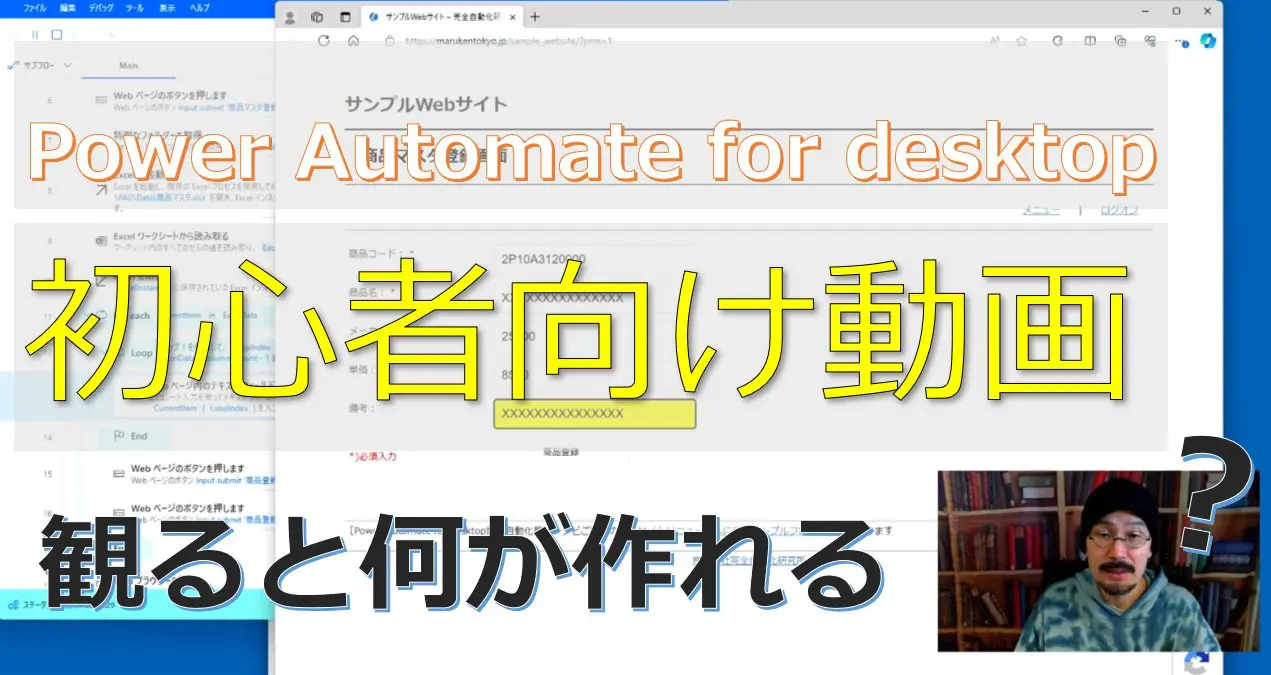Click the status icon in Power Automate status bar
The image size is (1271, 675).
(12, 604)
